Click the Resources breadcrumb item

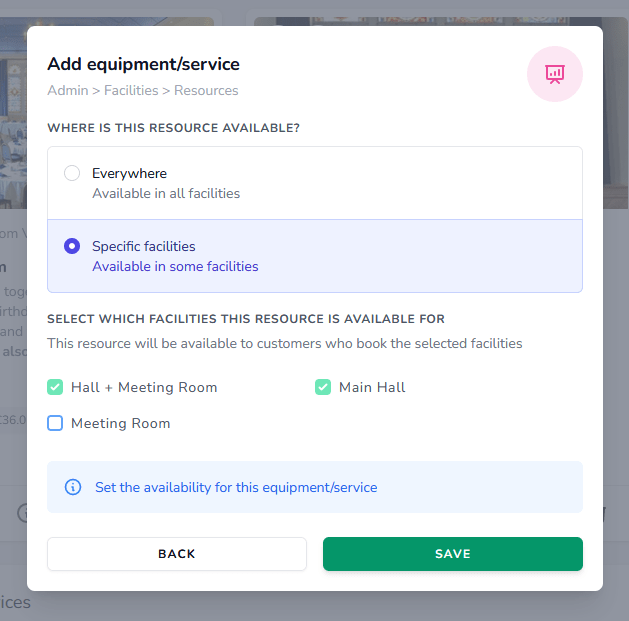click(206, 90)
